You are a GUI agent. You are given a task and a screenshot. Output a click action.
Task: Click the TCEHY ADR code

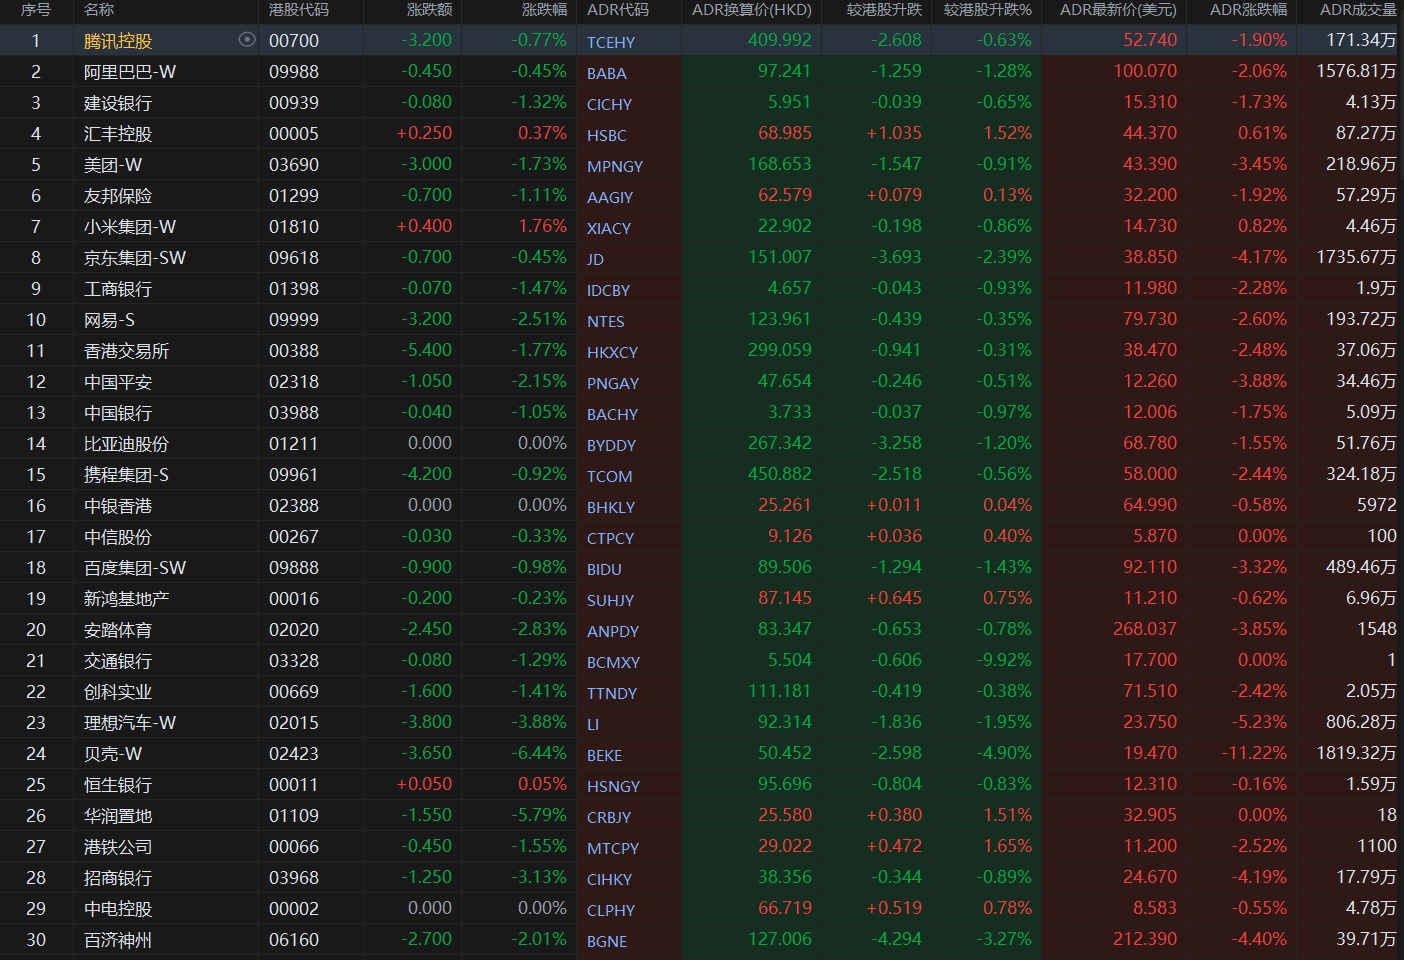point(611,42)
